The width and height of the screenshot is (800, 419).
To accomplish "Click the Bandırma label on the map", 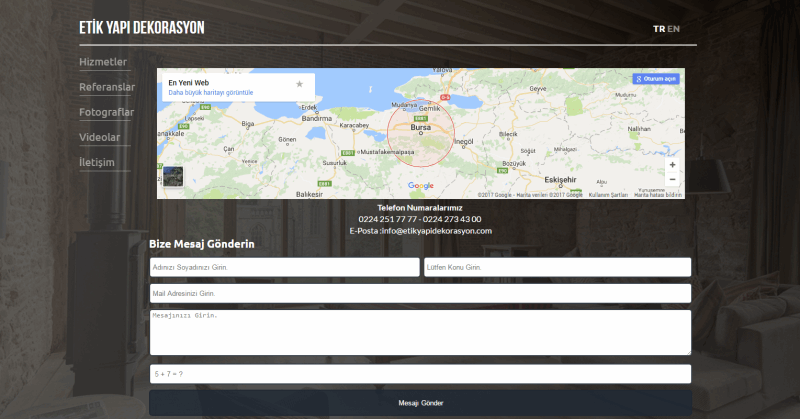I will click(317, 118).
